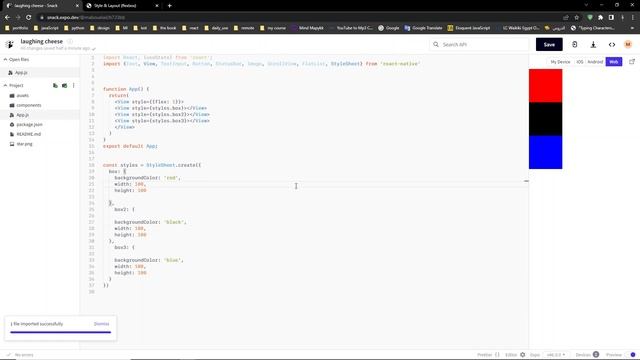Viewport: 640px width, 360px height.
Task: Open the Mind Mapykk bookmark
Action: [x=307, y=28]
